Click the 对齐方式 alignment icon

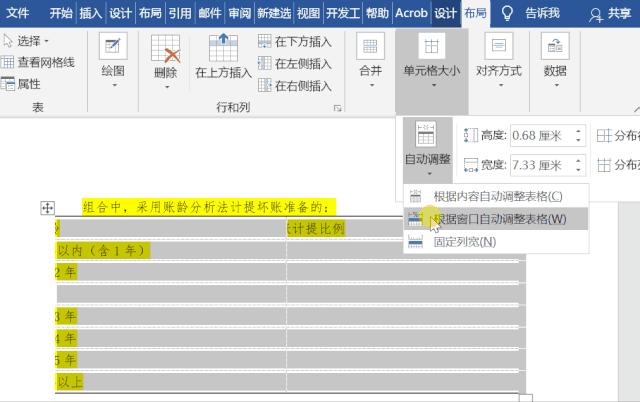click(x=499, y=46)
